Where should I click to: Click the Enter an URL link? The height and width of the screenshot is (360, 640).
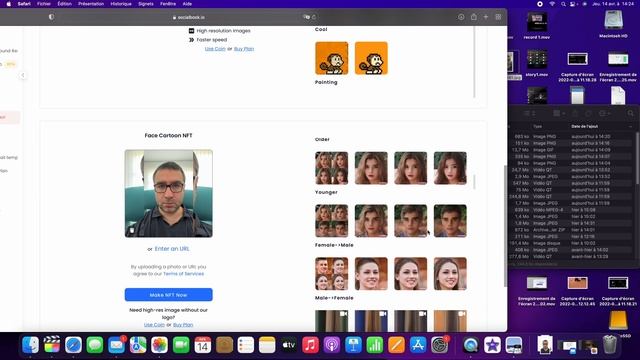tap(172, 249)
